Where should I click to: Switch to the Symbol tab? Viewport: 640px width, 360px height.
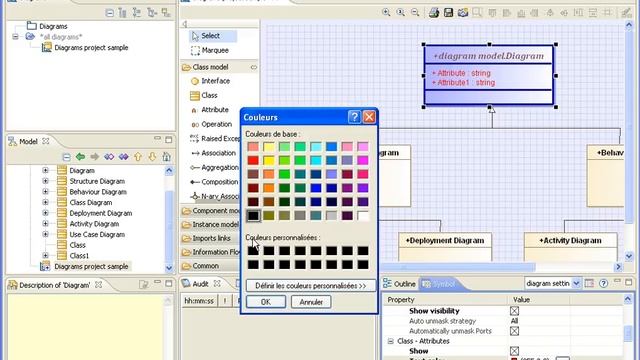tap(440, 284)
